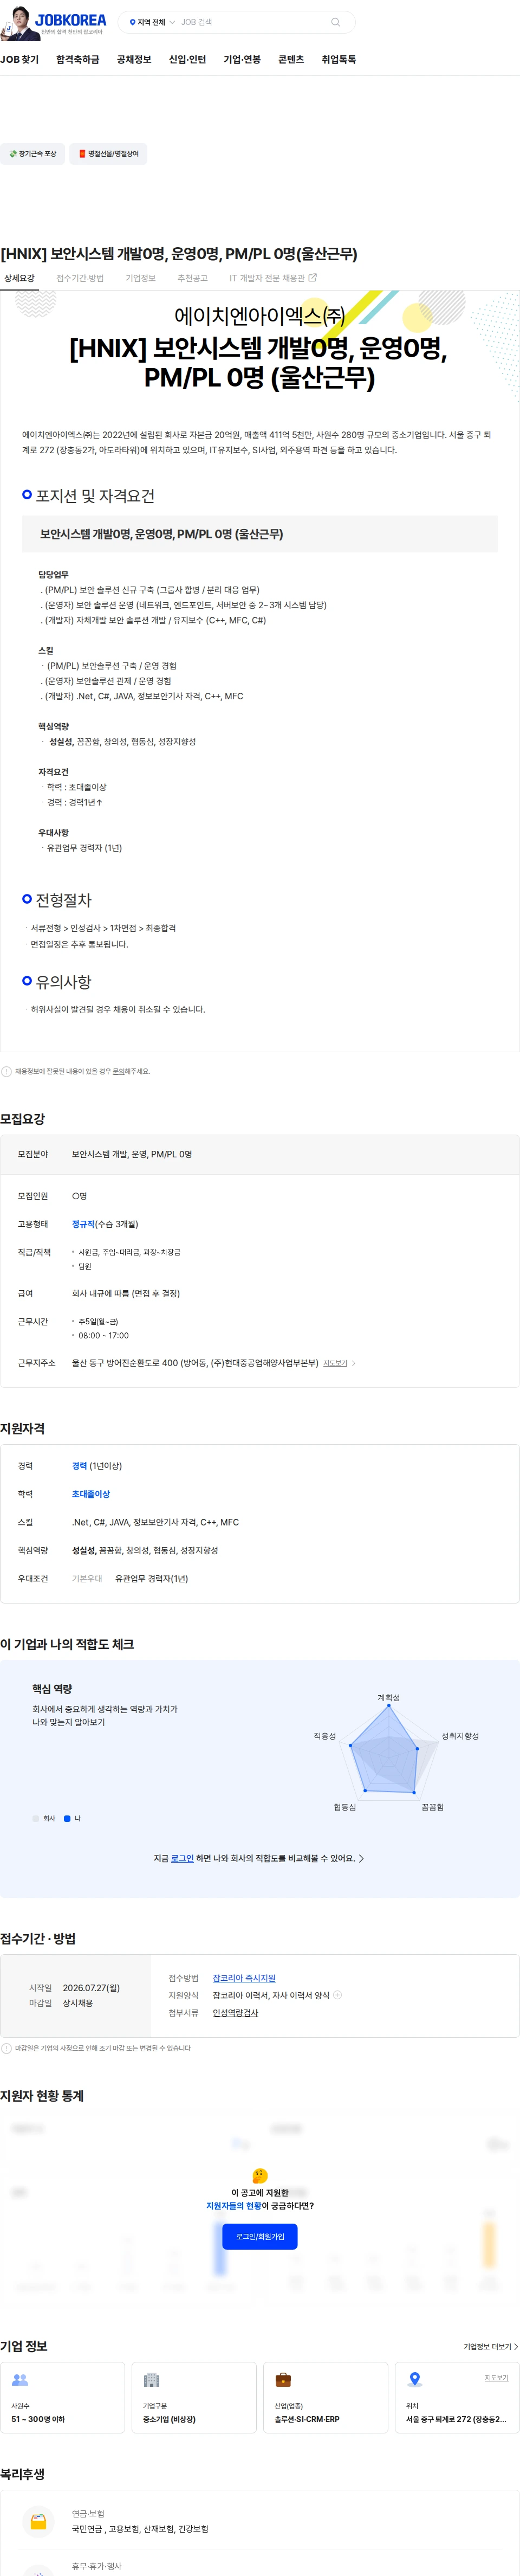
Task: Click the magnifier search icon
Action: pos(335,22)
